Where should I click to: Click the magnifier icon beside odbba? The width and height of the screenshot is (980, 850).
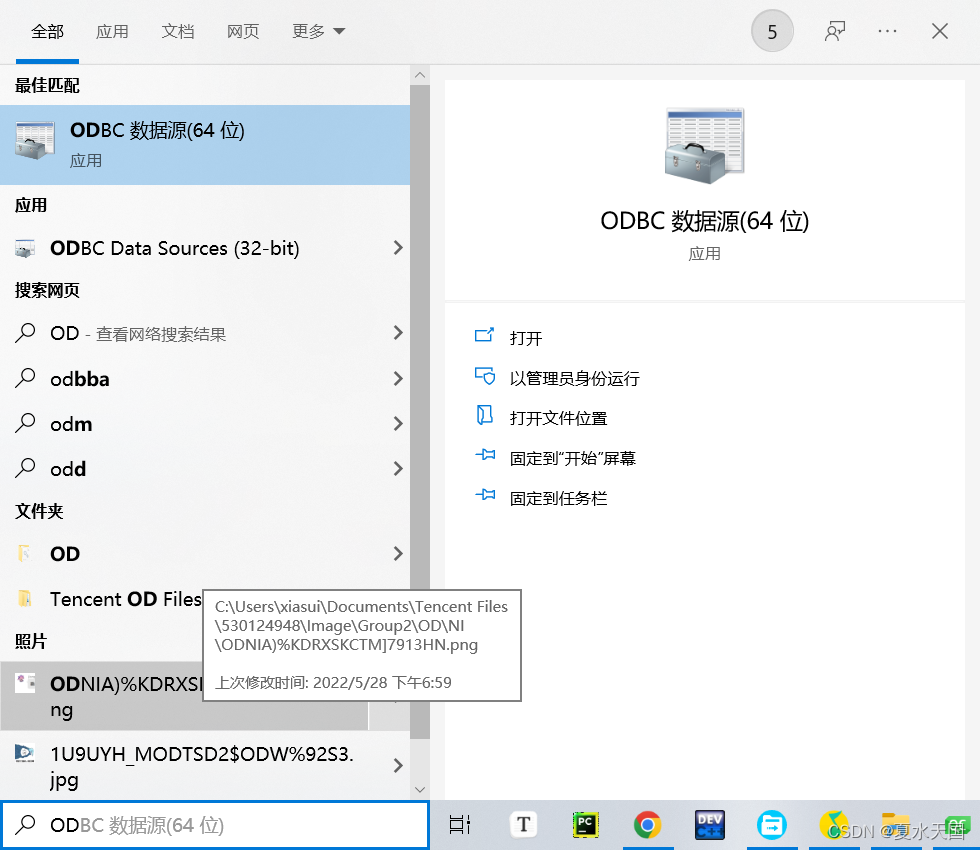(x=25, y=378)
